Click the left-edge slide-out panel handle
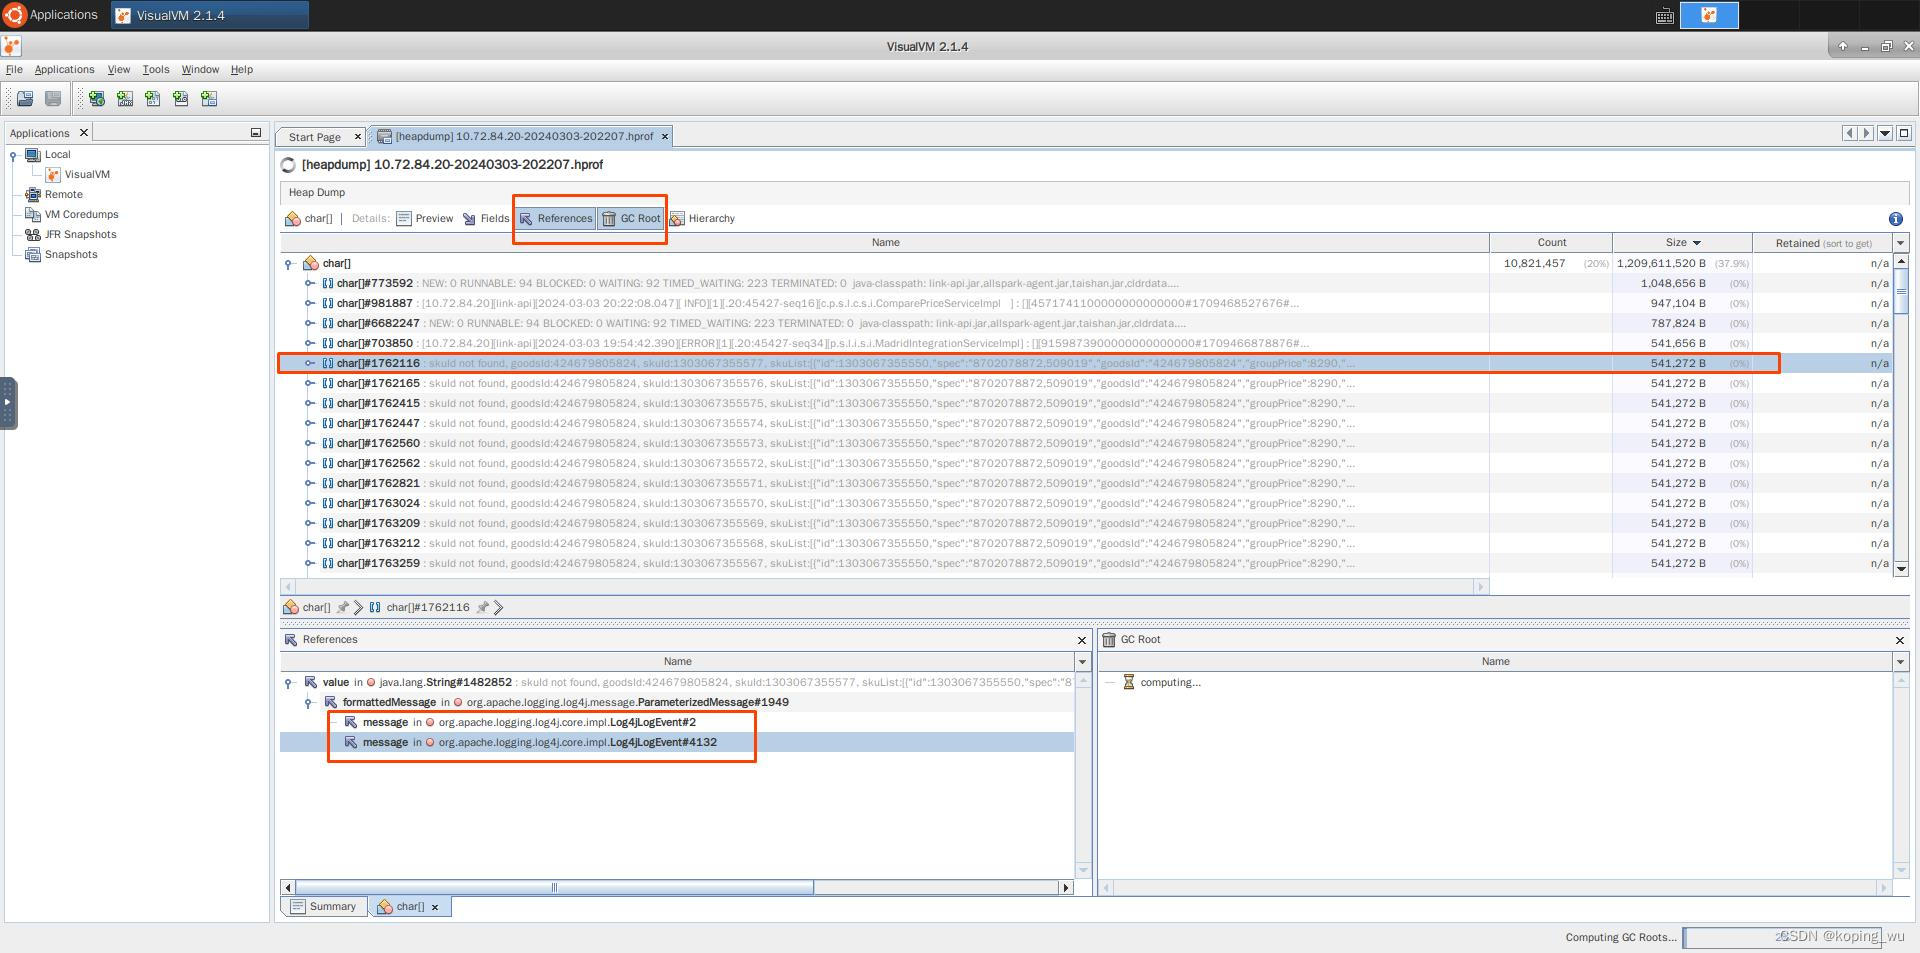This screenshot has width=1920, height=953. point(8,403)
